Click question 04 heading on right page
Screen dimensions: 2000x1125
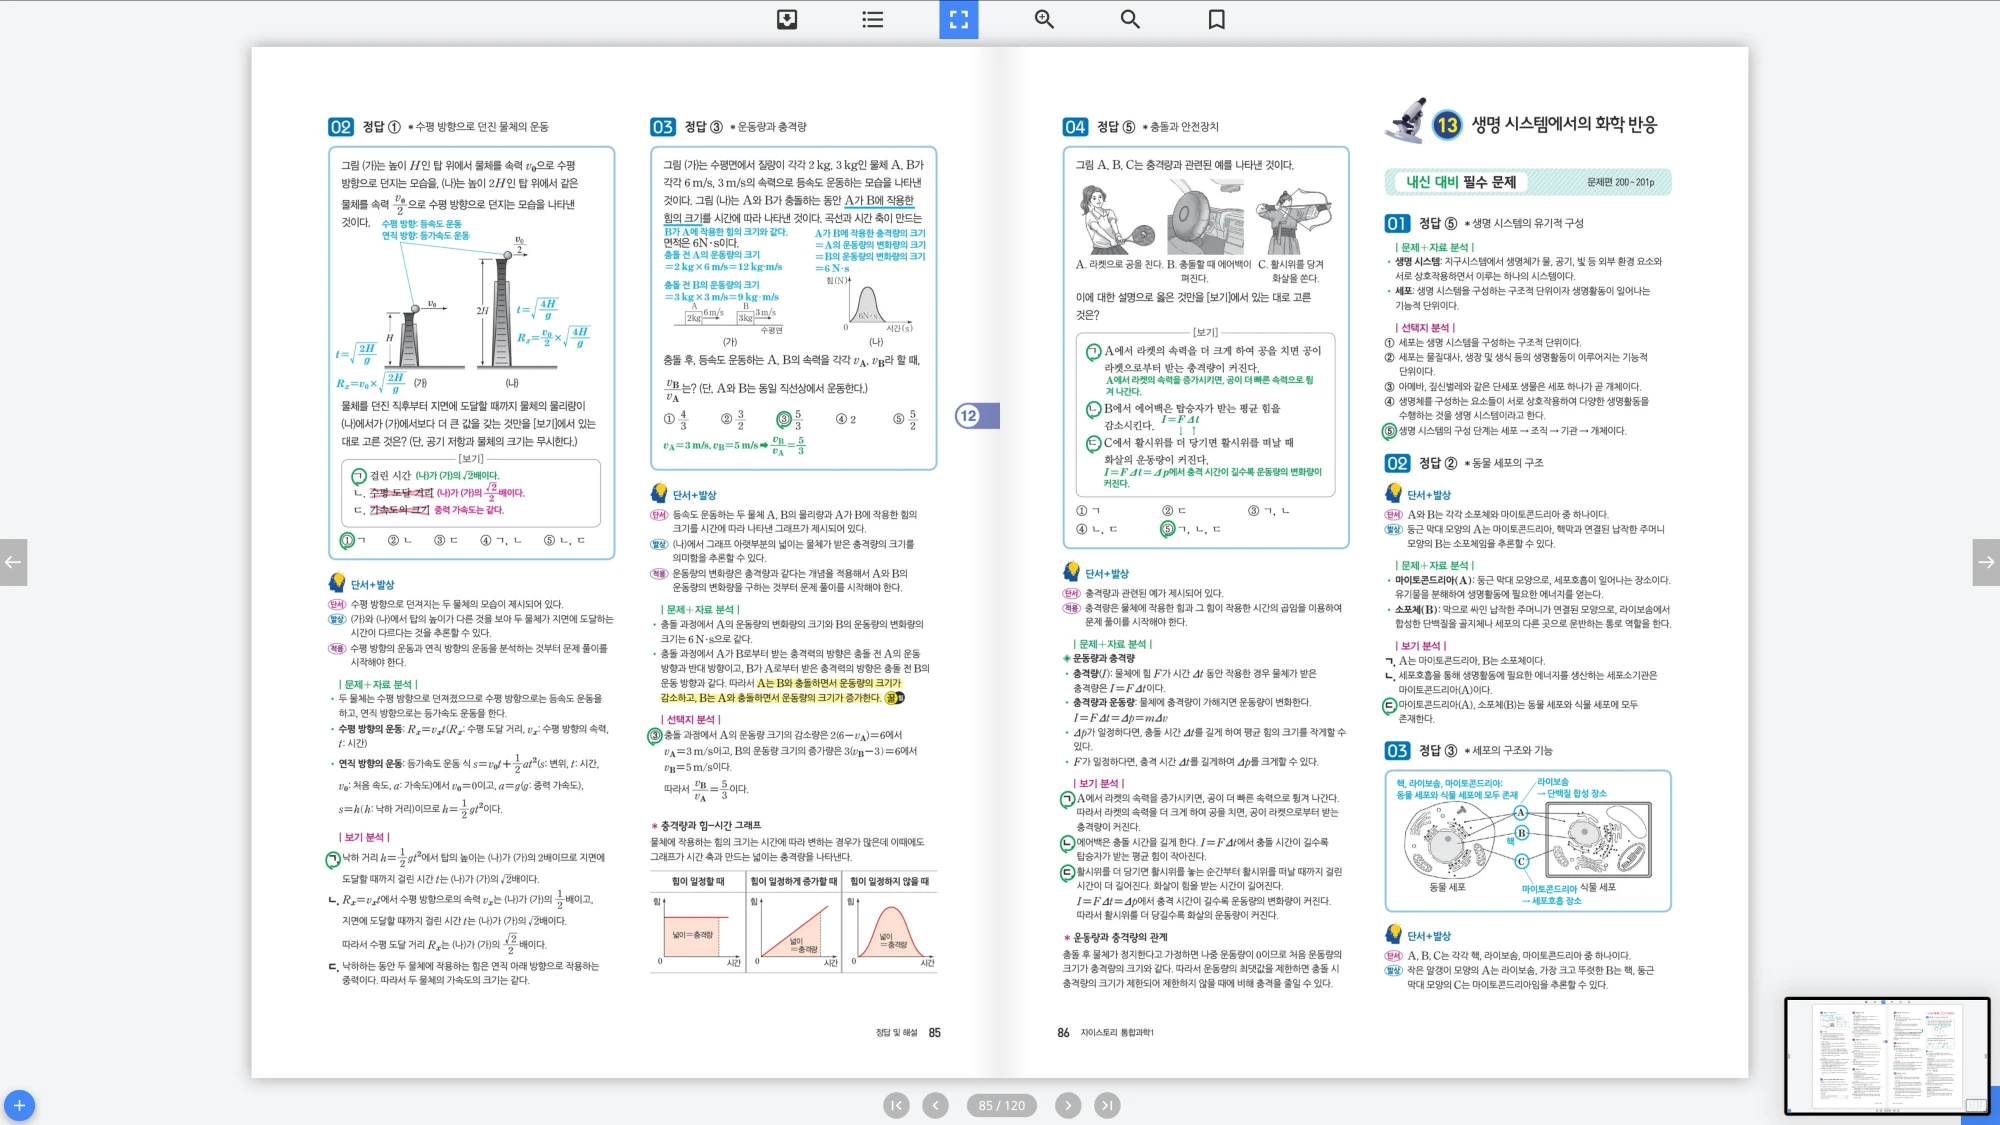[x=1075, y=127]
